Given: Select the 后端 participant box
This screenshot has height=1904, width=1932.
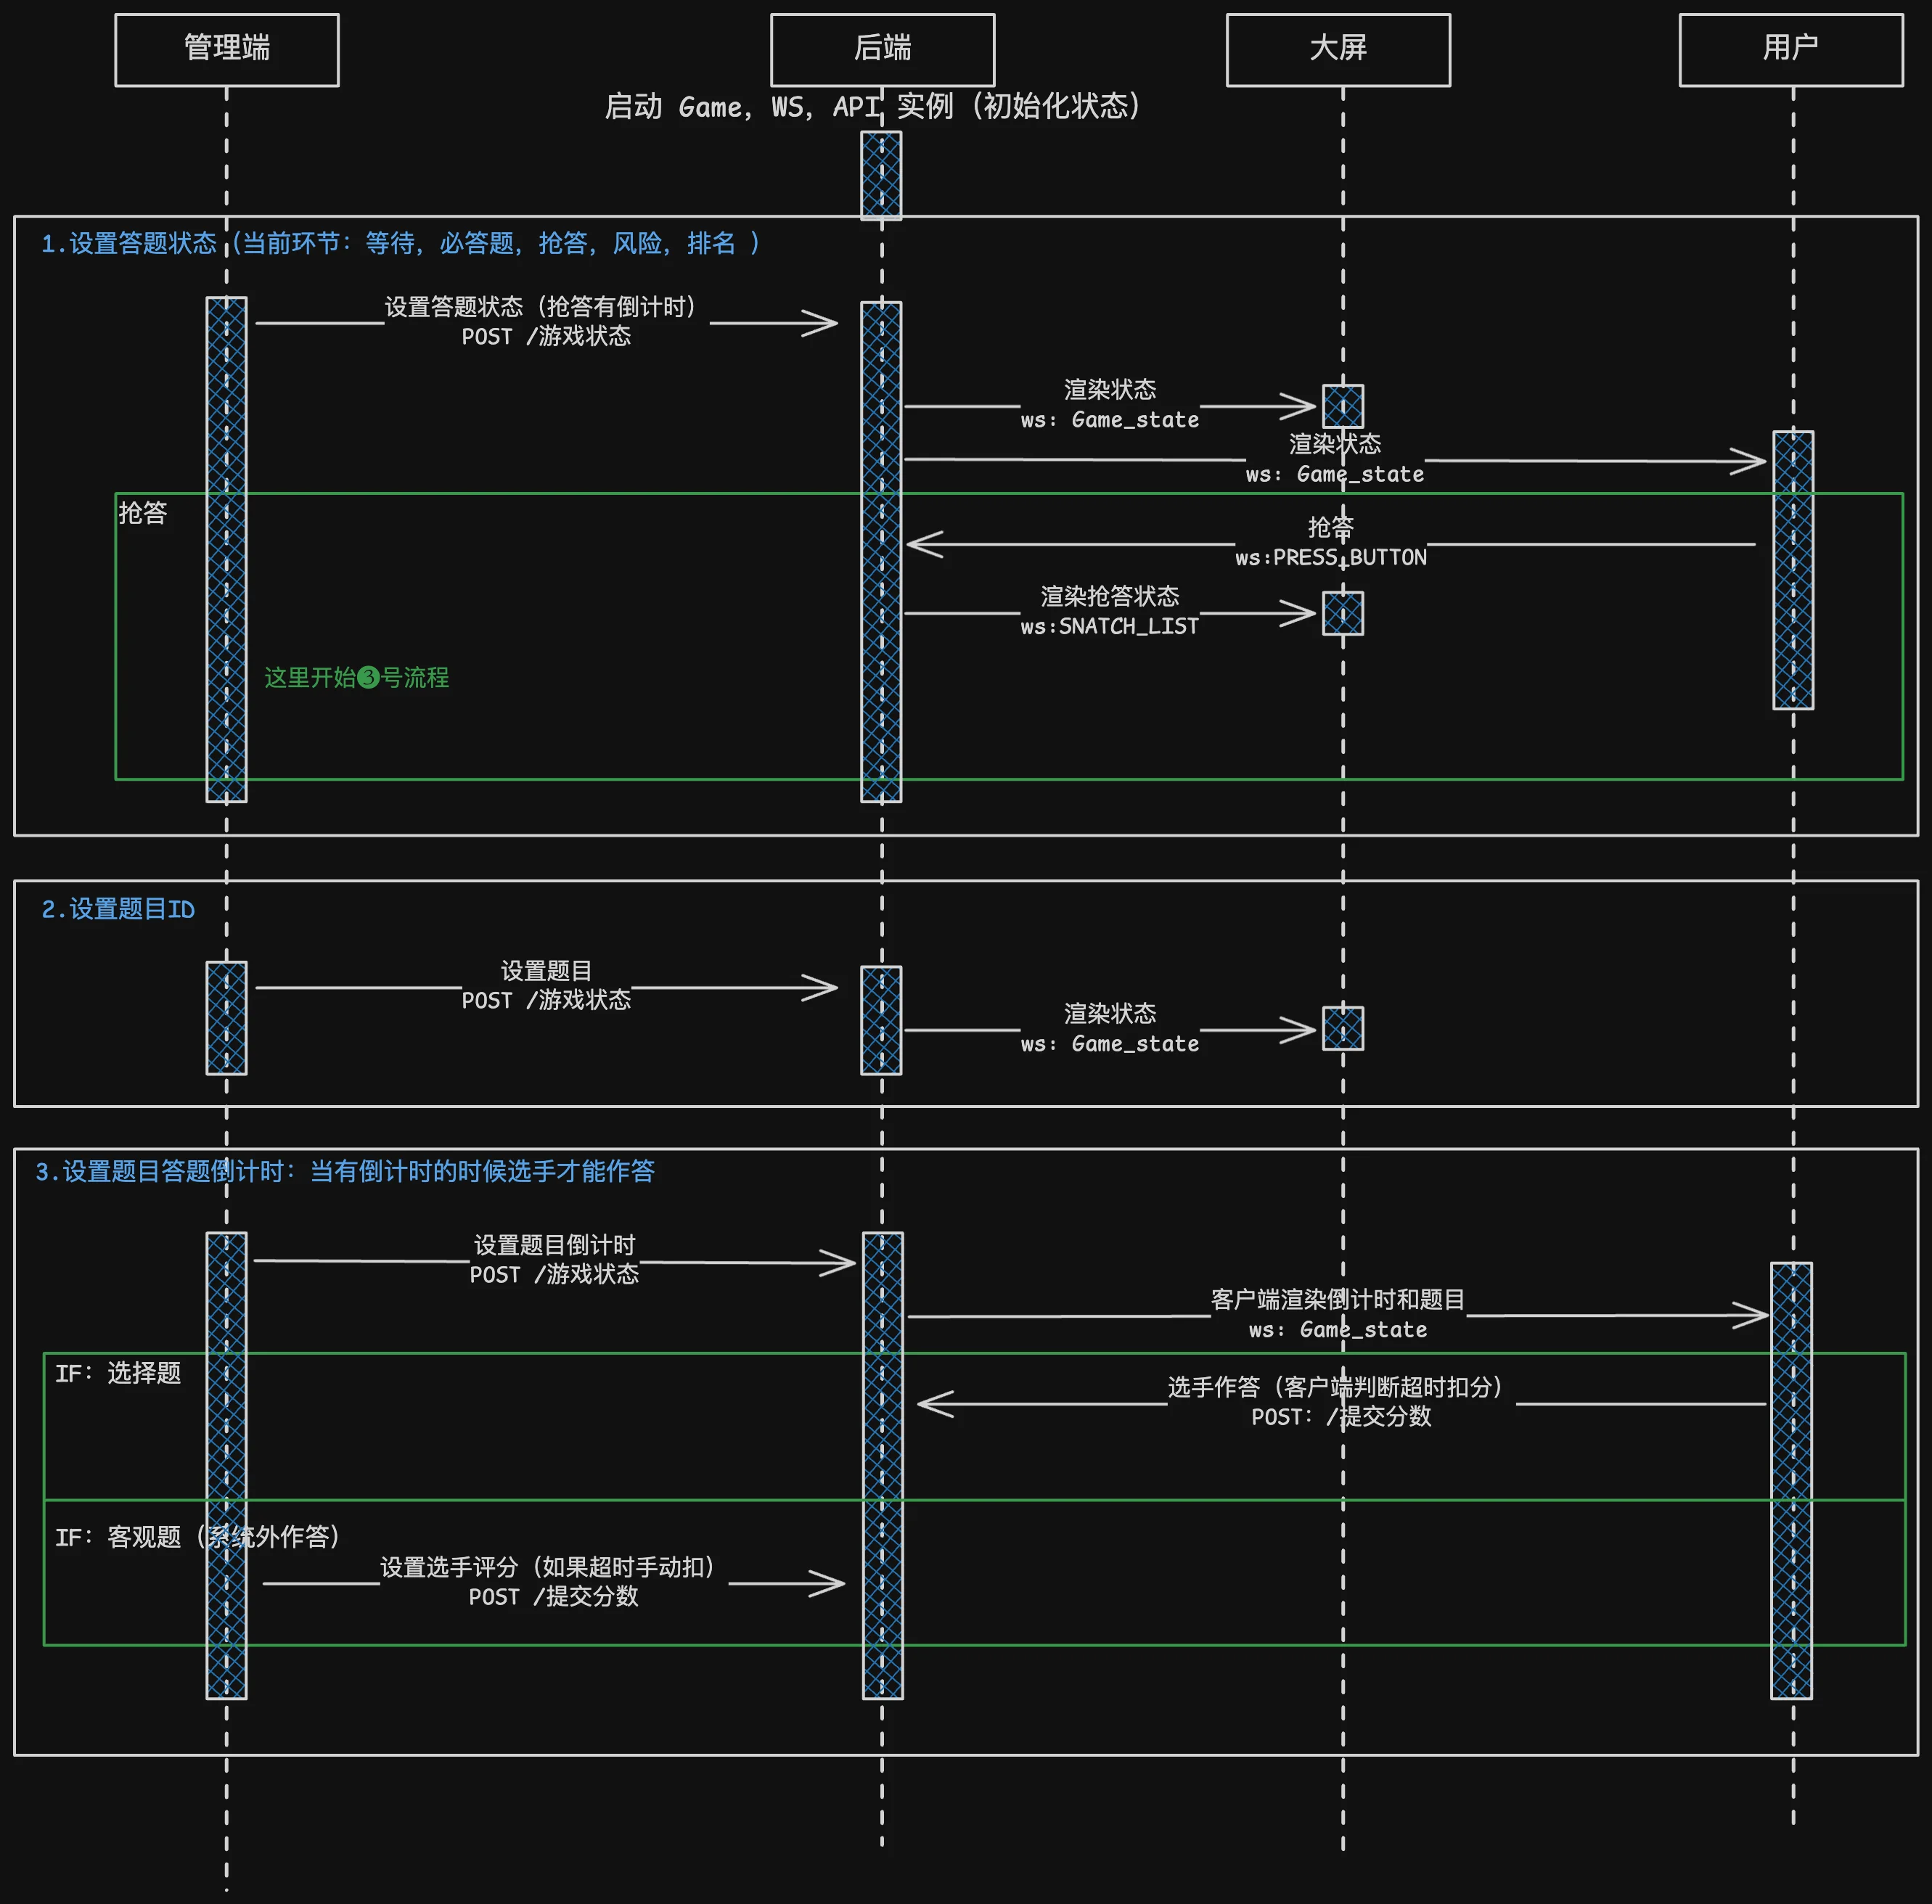Looking at the screenshot, I should pyautogui.click(x=883, y=50).
